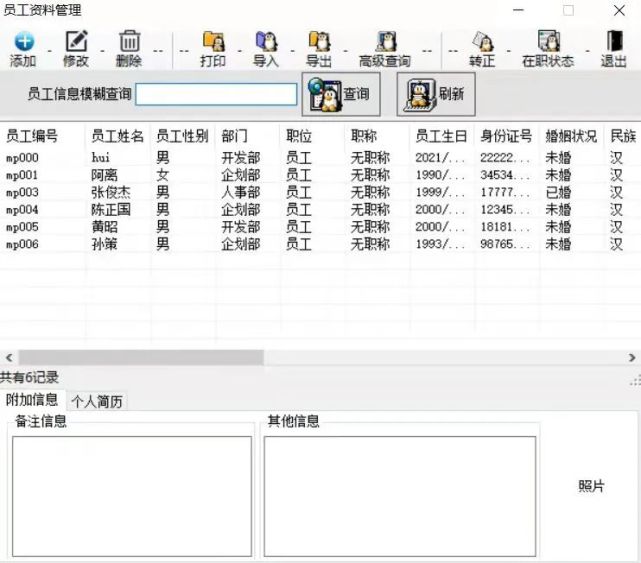Viewport: 641px width, 563px height.
Task: Click the 职位 column header
Action: (299, 136)
